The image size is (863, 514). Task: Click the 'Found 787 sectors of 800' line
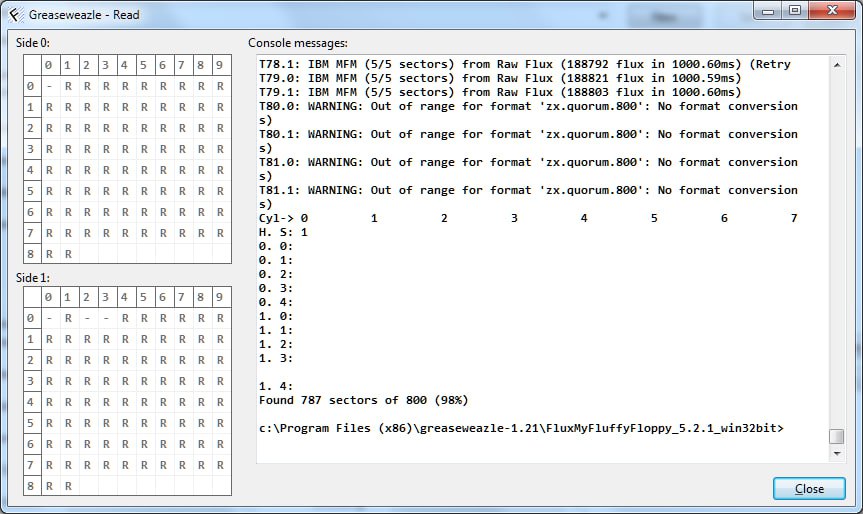pos(363,400)
